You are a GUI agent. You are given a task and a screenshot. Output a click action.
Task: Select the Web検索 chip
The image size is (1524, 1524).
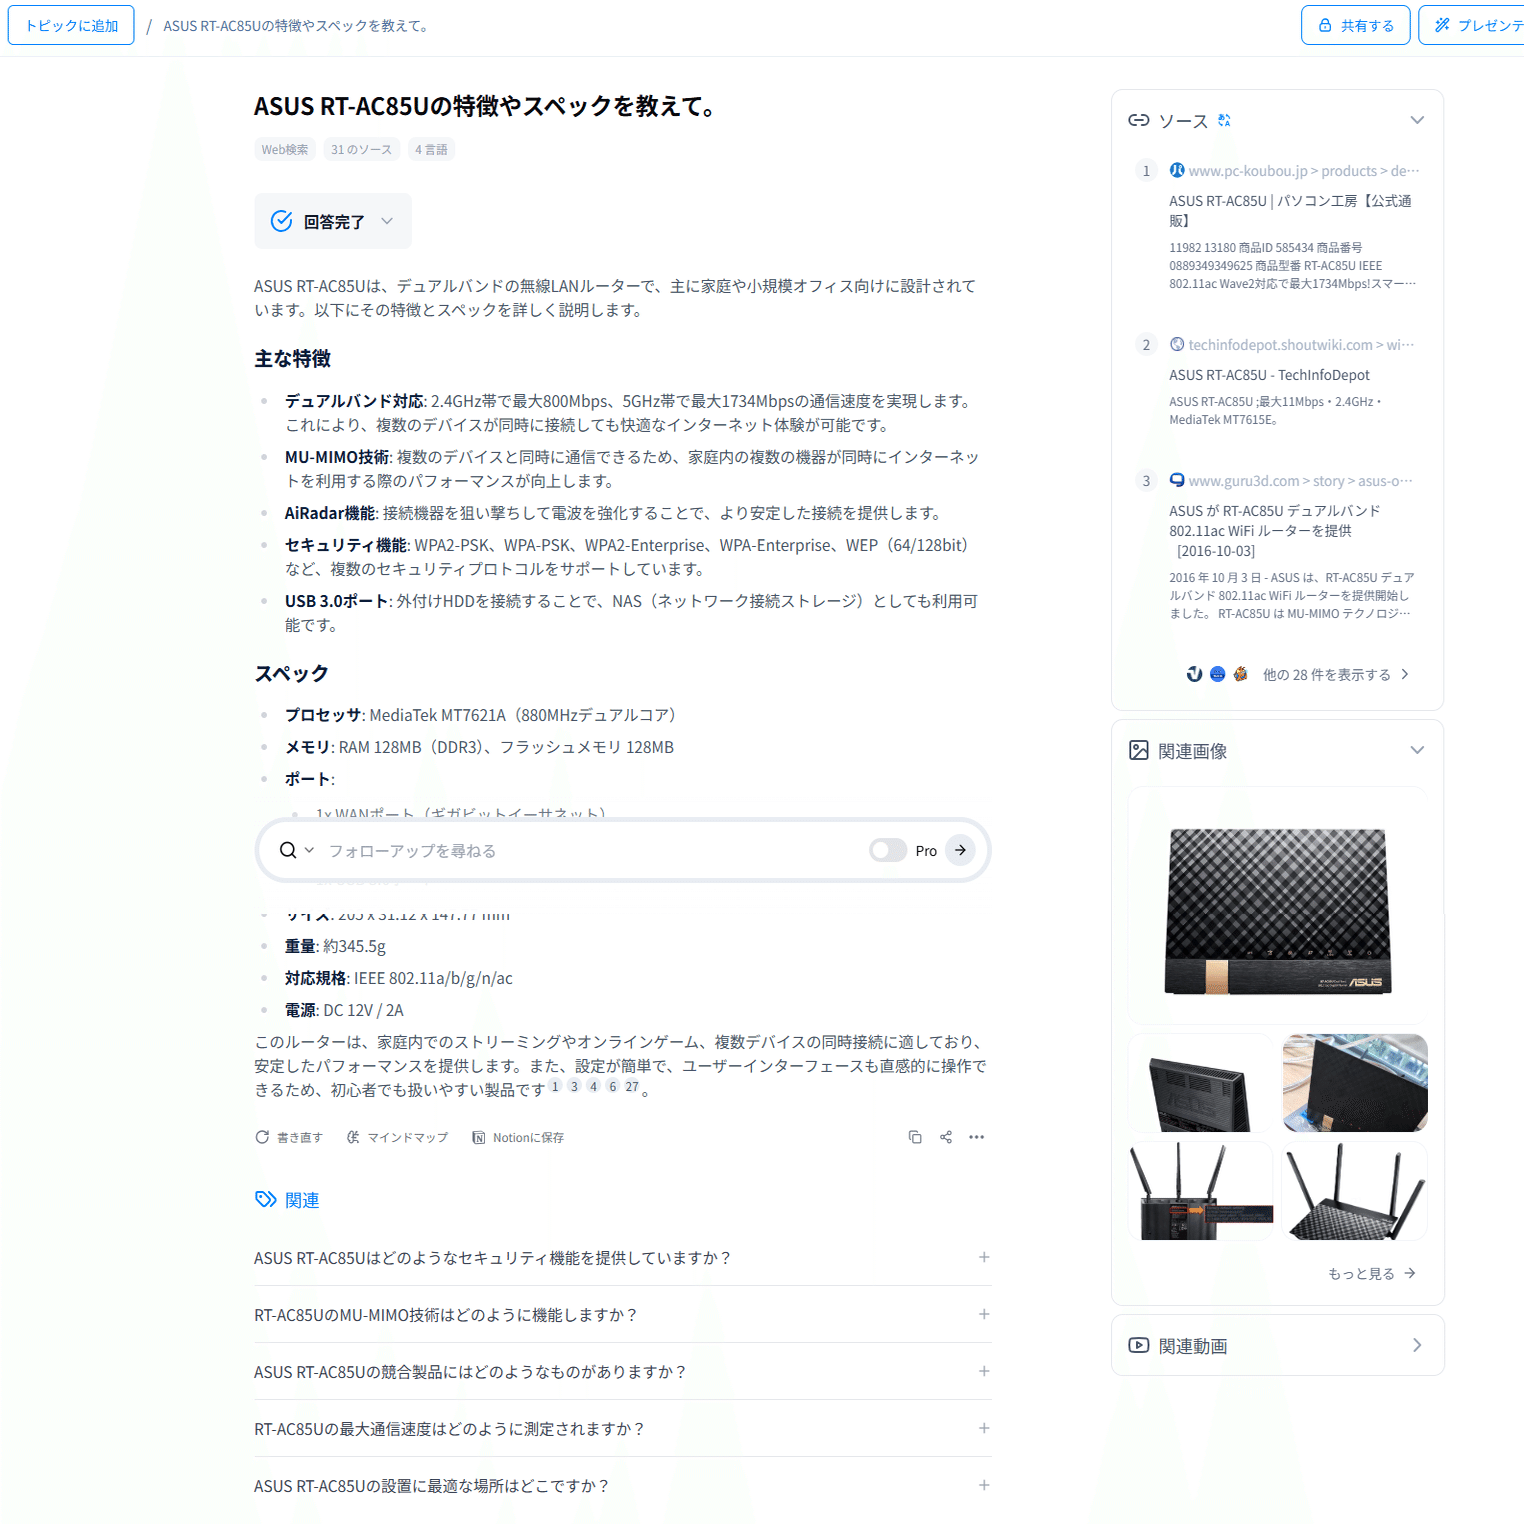coord(283,149)
